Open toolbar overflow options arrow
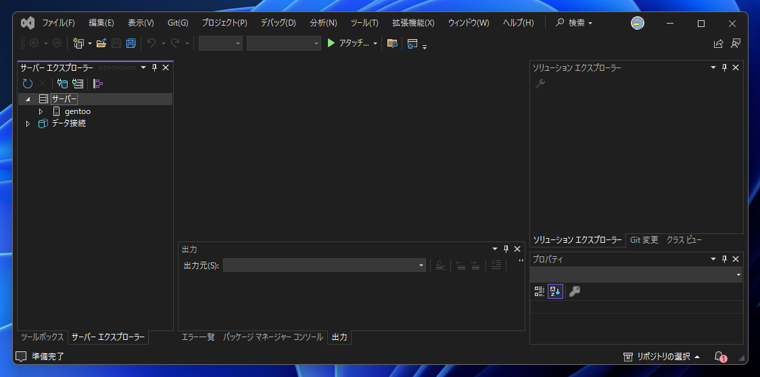 click(425, 47)
